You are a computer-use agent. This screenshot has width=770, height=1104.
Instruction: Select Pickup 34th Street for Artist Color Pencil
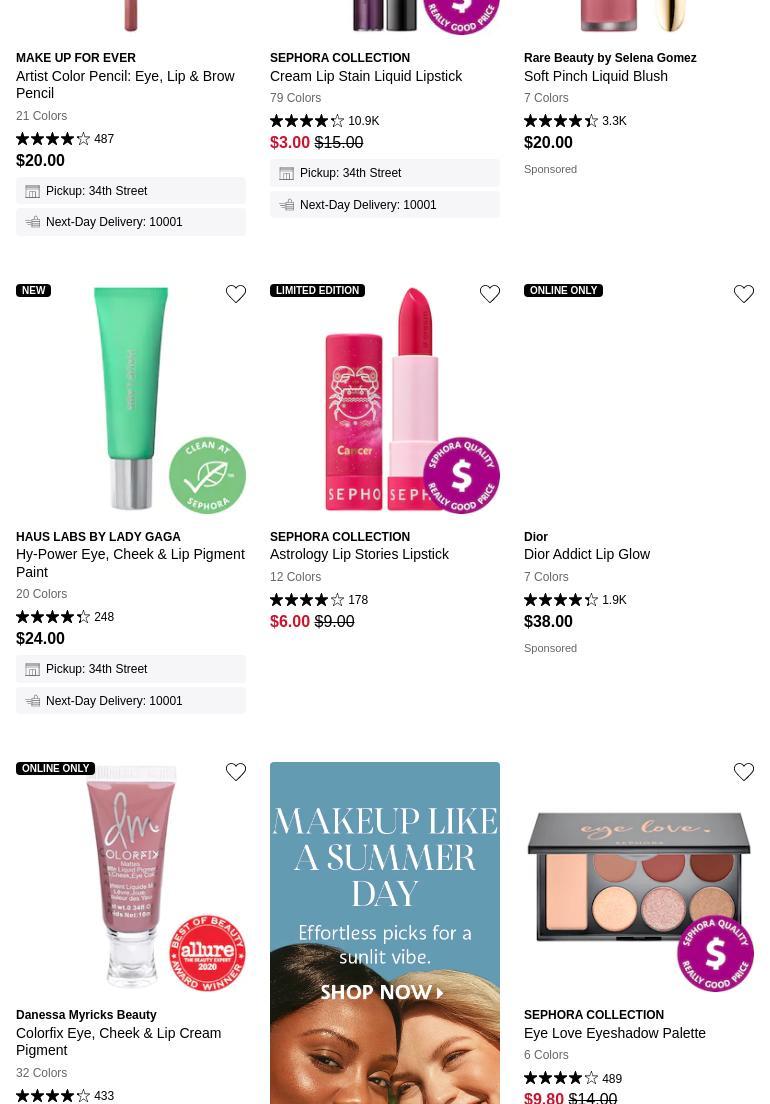pyautogui.click(x=131, y=191)
